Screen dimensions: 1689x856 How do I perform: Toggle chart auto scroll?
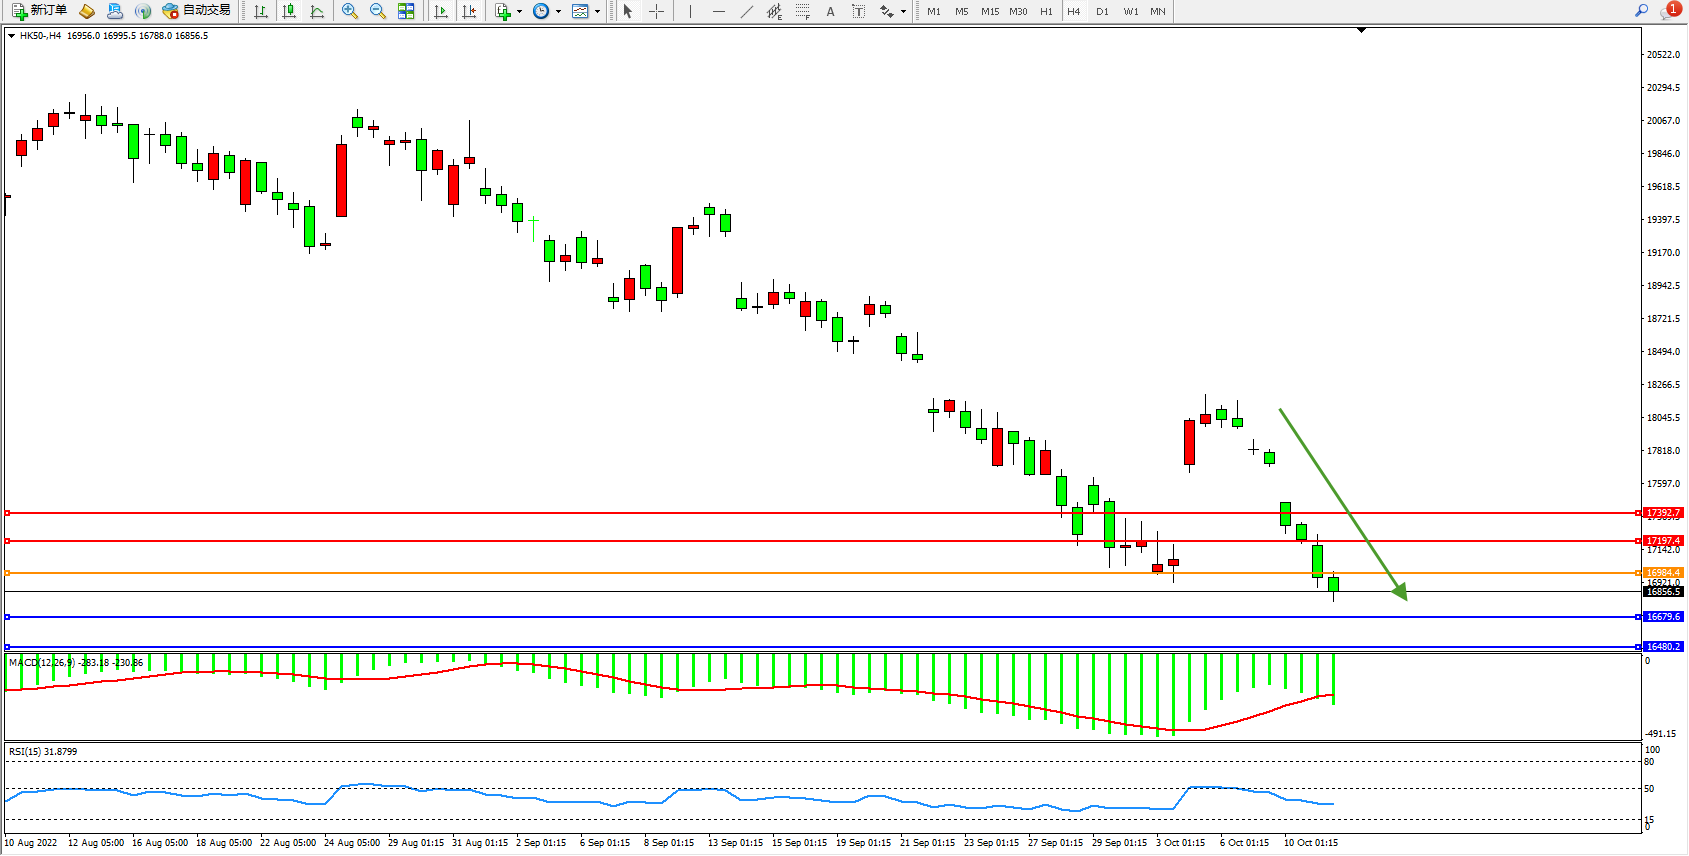tap(441, 11)
